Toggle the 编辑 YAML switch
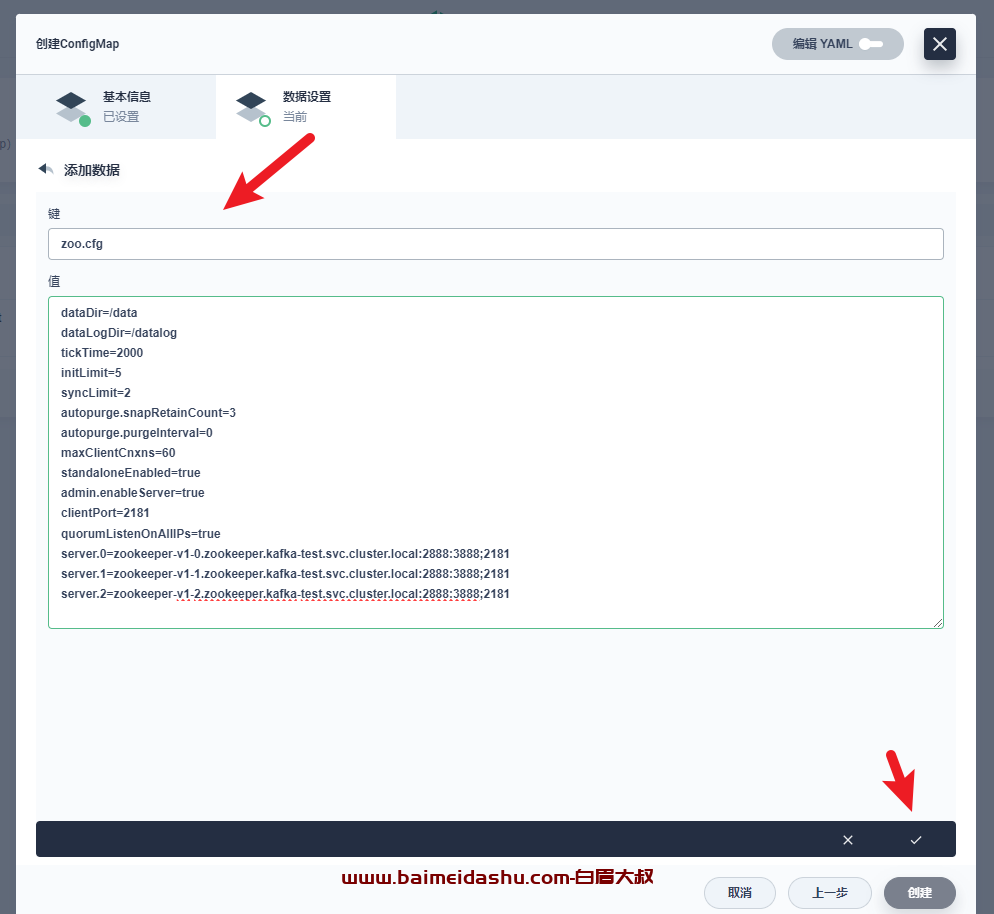The image size is (994, 914). point(837,44)
